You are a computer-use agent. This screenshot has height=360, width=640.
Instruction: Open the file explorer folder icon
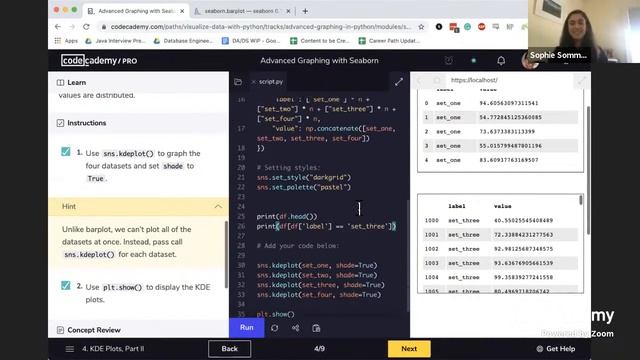[238, 82]
